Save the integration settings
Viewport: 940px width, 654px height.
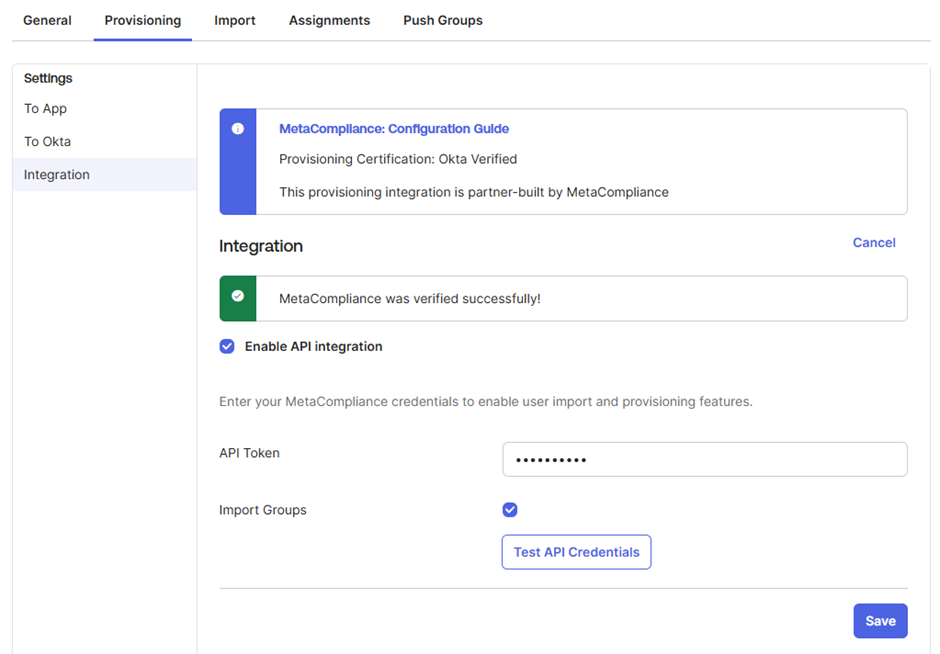coord(880,621)
